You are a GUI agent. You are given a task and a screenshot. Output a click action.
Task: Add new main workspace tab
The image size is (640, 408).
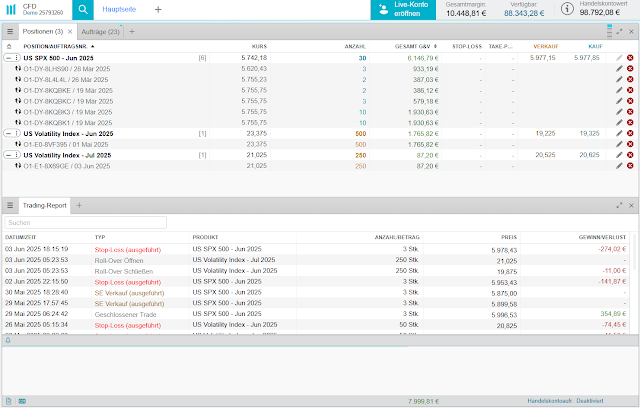158,9
